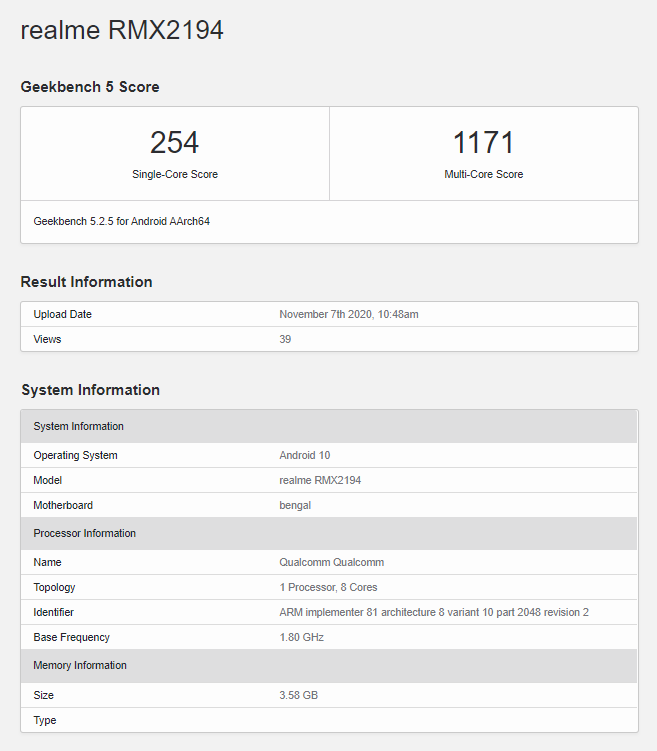Click the Topology label
This screenshot has width=657, height=751.
click(x=54, y=587)
